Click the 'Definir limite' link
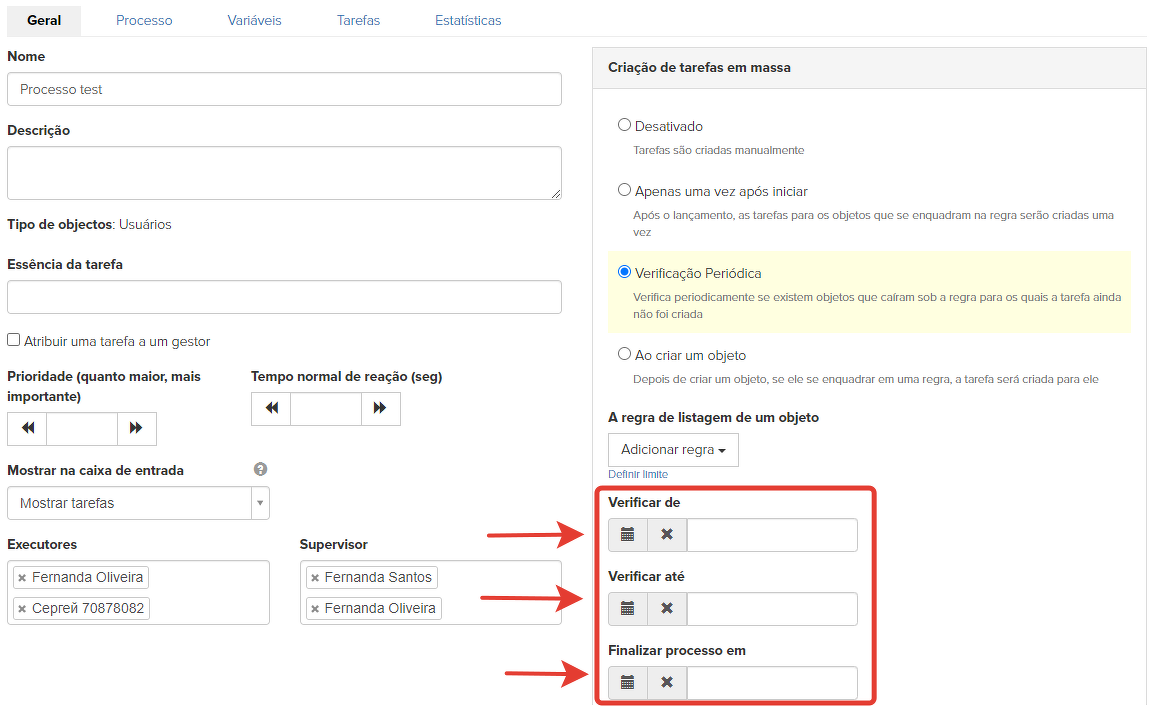The width and height of the screenshot is (1149, 706). coord(638,474)
